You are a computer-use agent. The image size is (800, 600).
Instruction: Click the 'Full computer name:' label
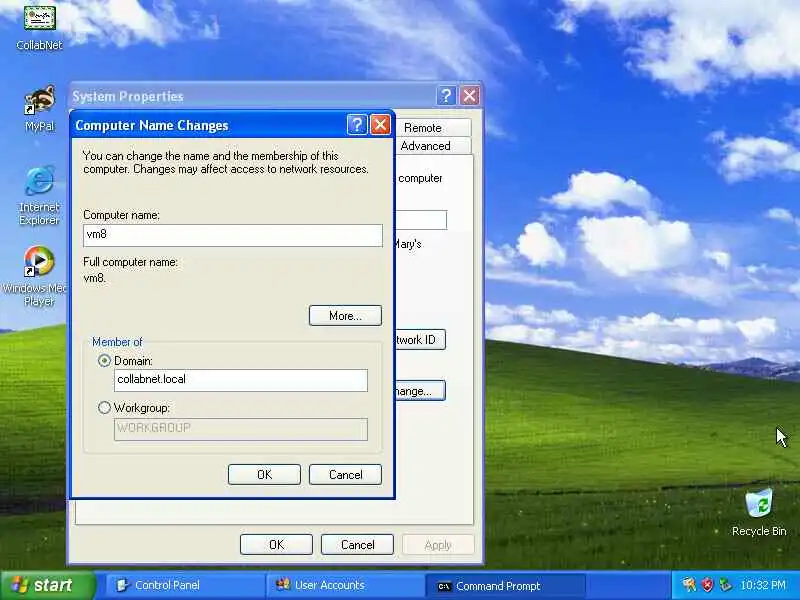[x=130, y=262]
